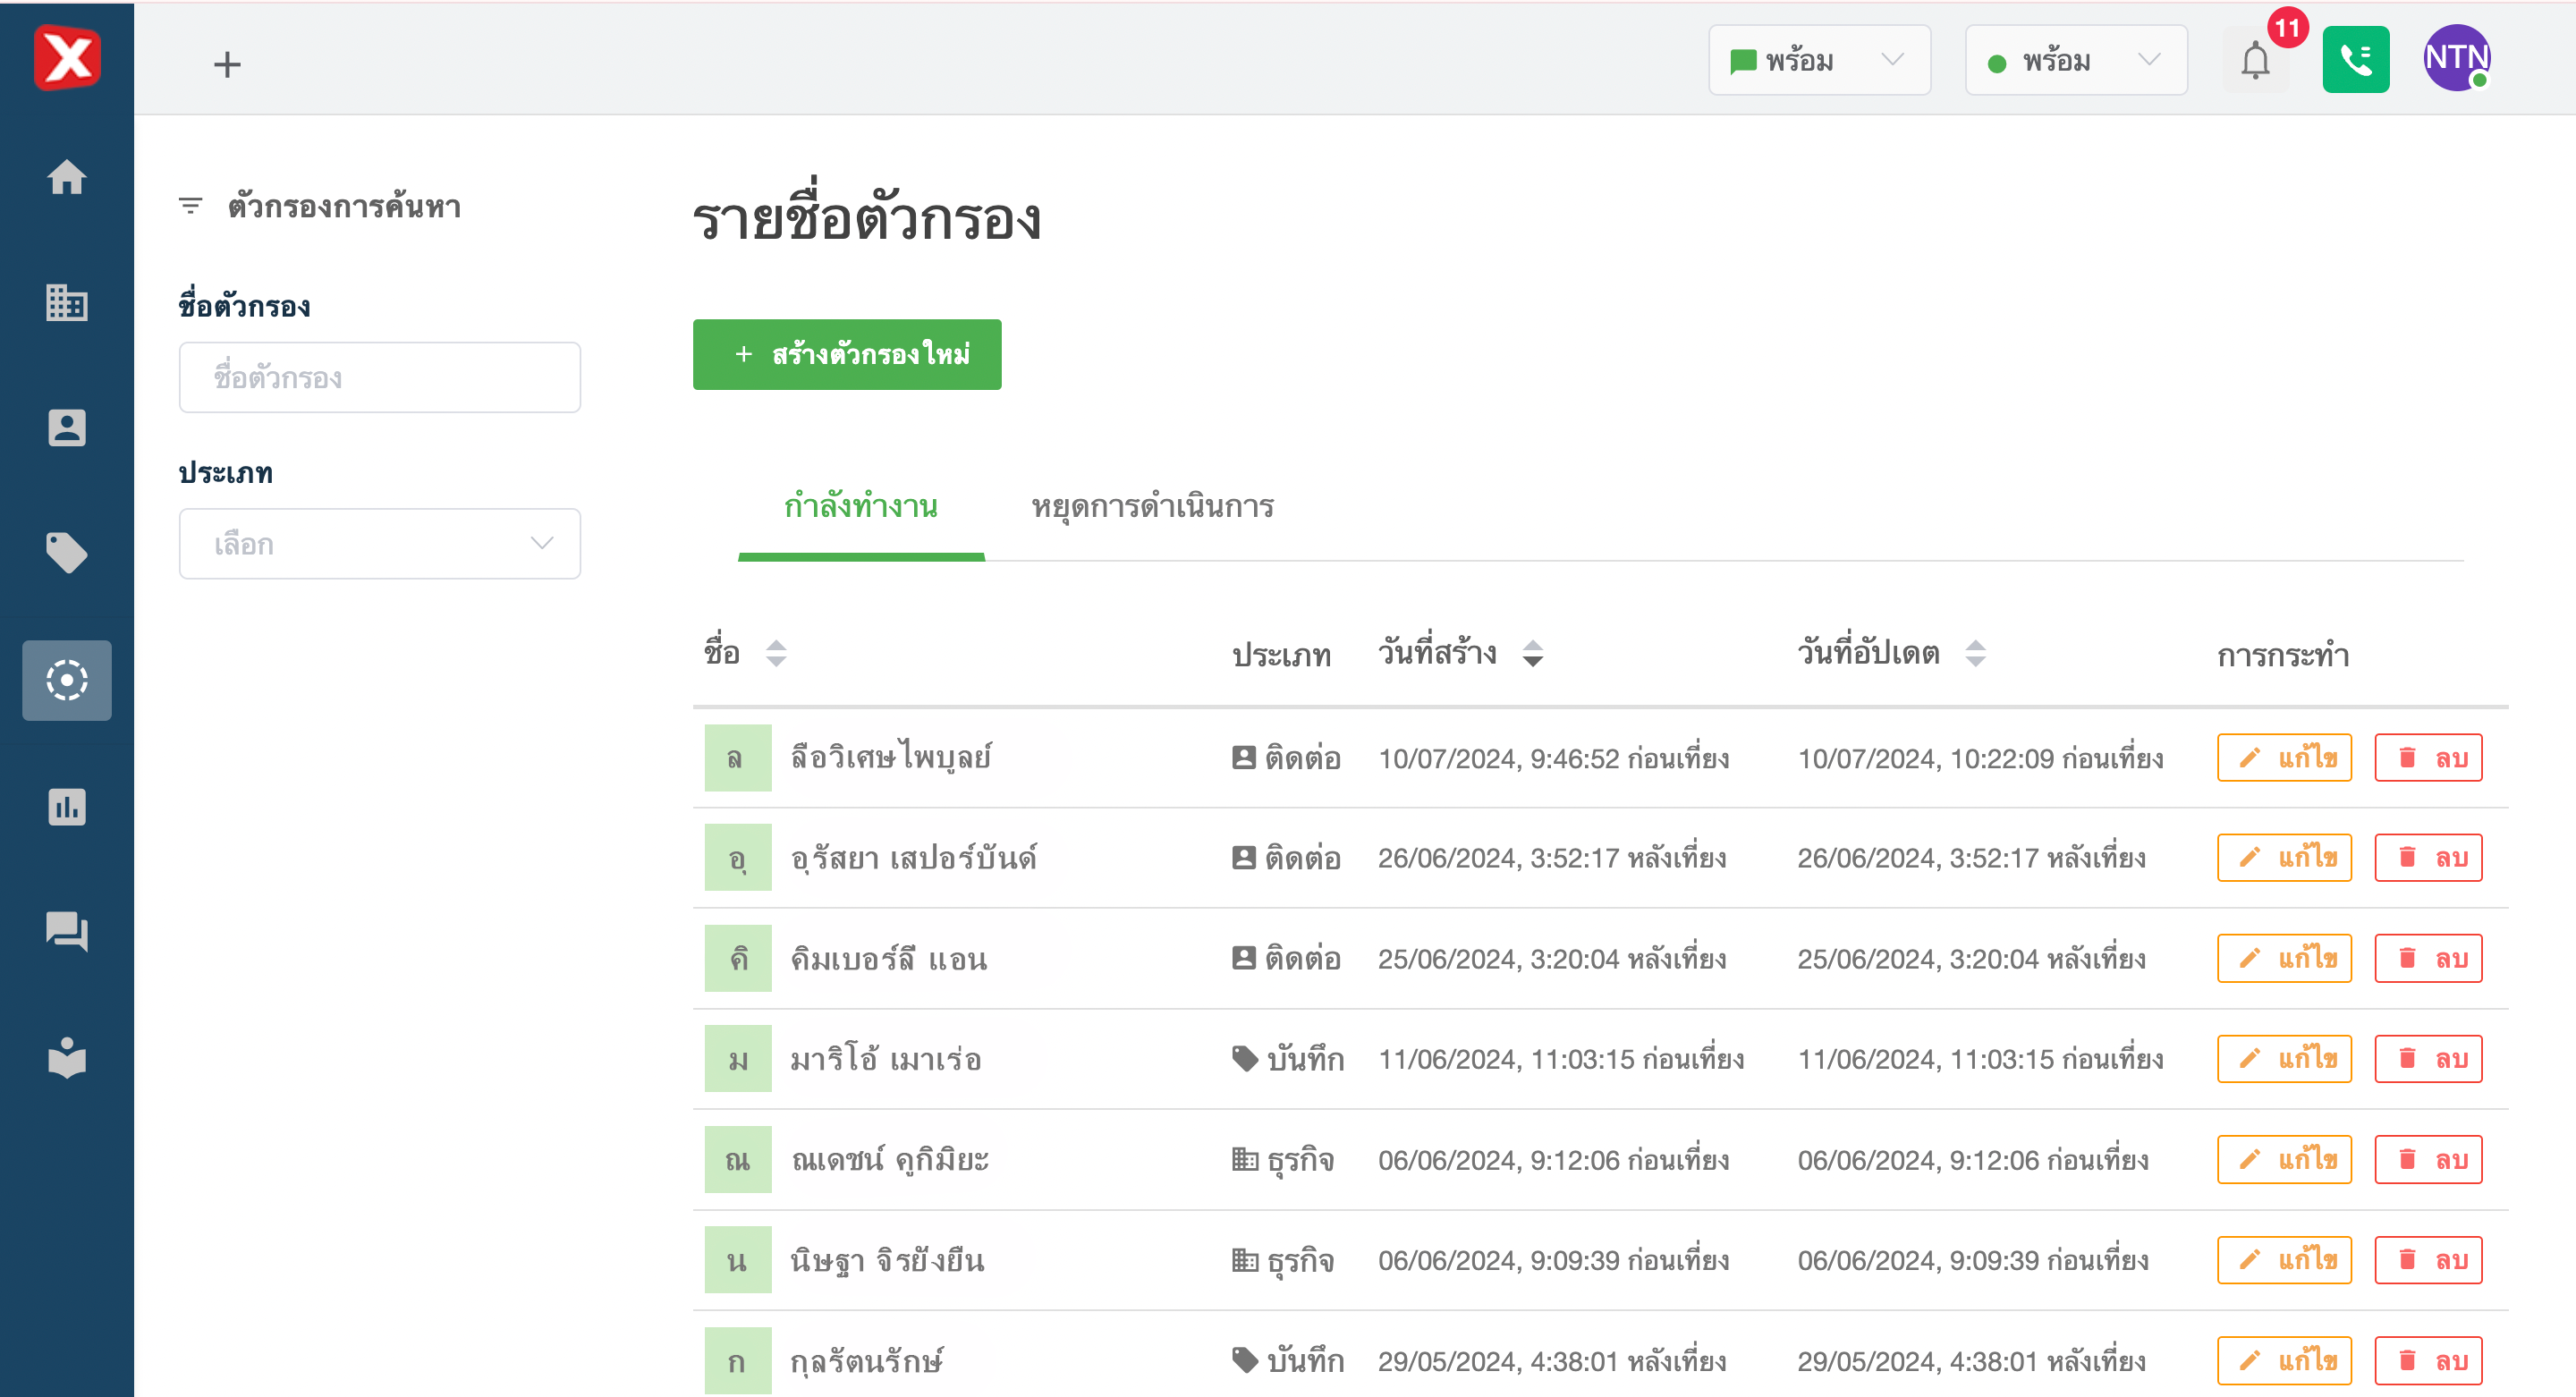The height and width of the screenshot is (1397, 2576).
Task: Expand the green dot พร้อม availability dropdown
Action: [2075, 61]
